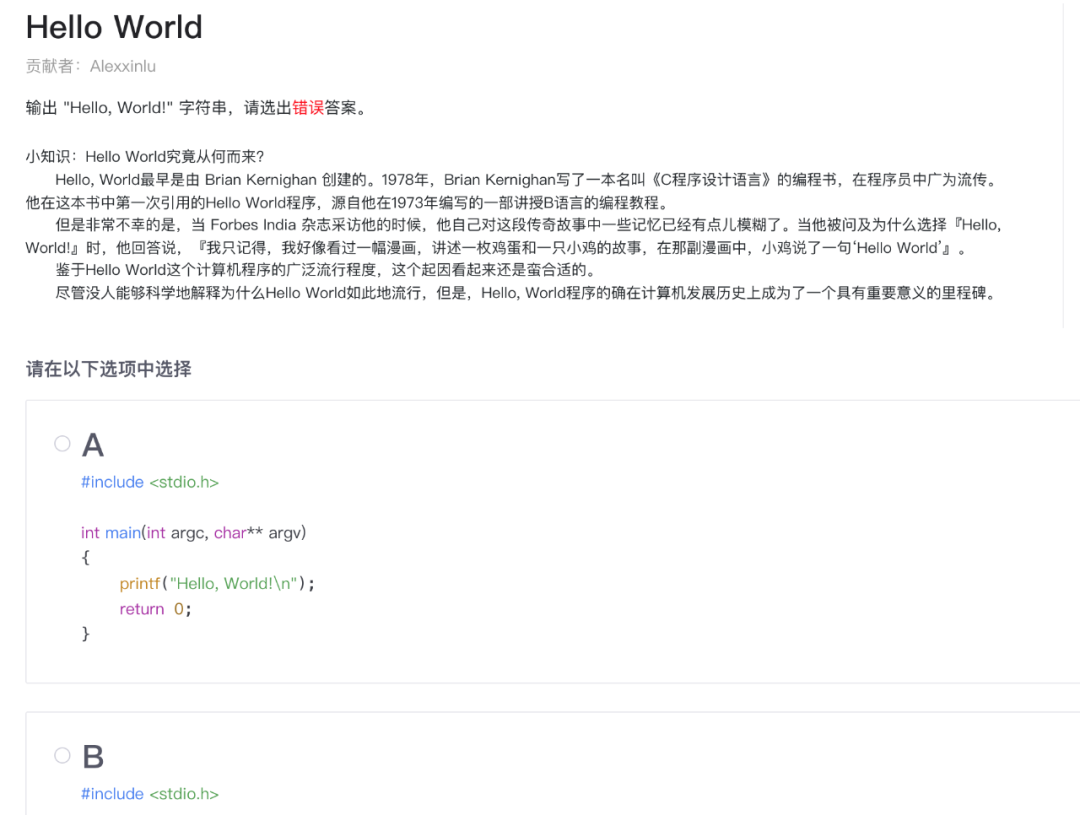Click the paragraph mentioning Forbes India

(x=514, y=236)
